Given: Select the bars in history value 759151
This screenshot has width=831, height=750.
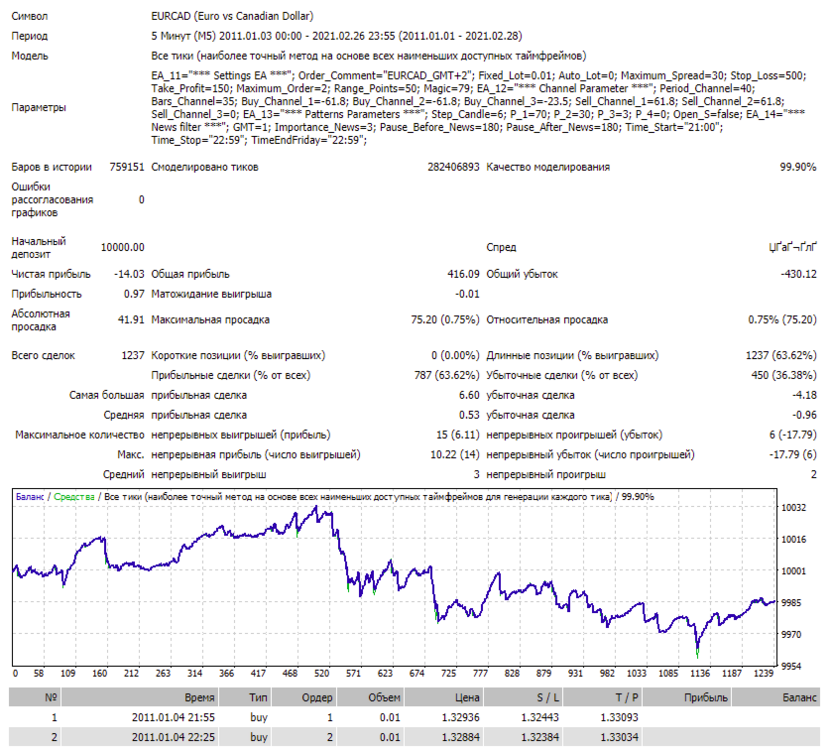Looking at the screenshot, I should pos(127,167).
